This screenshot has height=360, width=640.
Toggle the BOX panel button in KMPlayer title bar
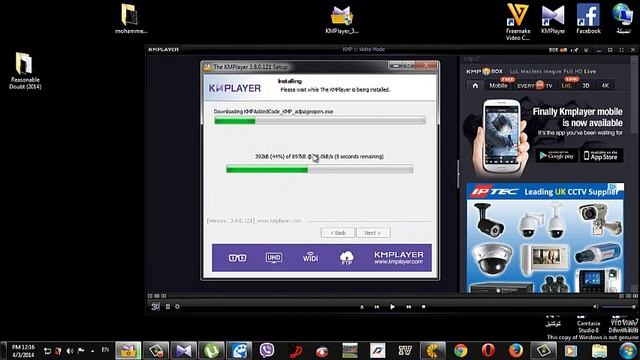tap(558, 50)
